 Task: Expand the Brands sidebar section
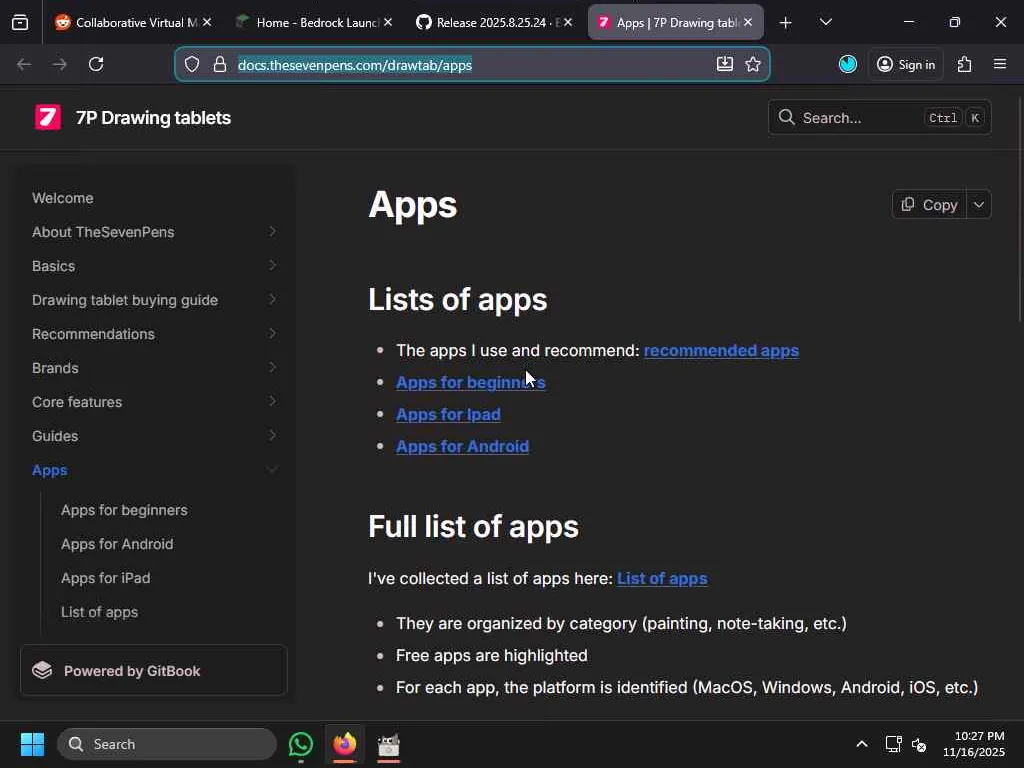pyautogui.click(x=272, y=368)
